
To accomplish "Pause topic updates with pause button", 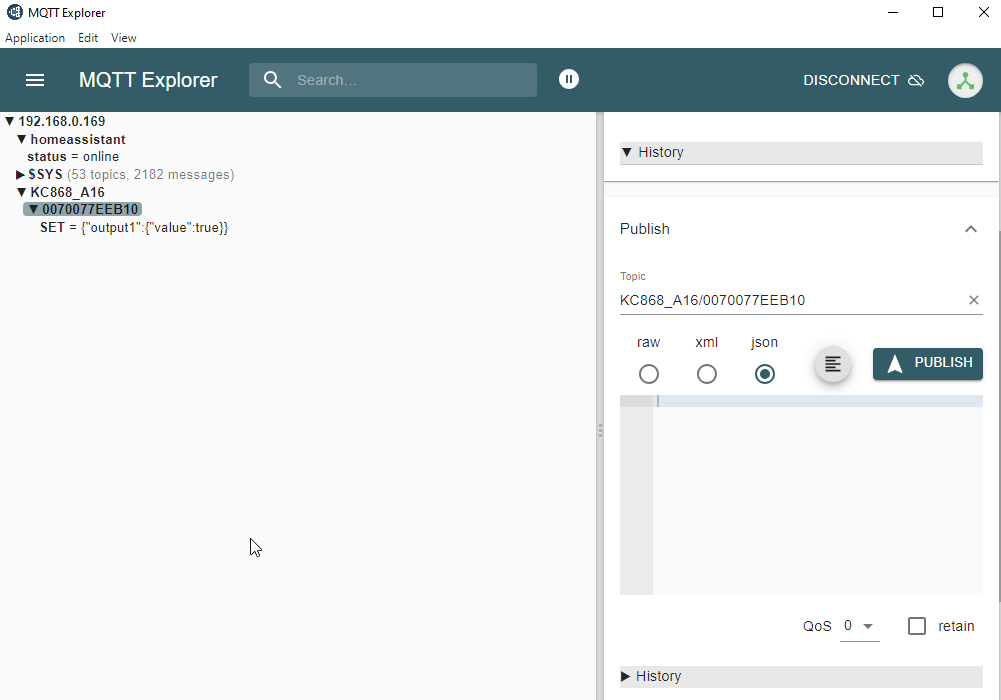I will (x=569, y=79).
